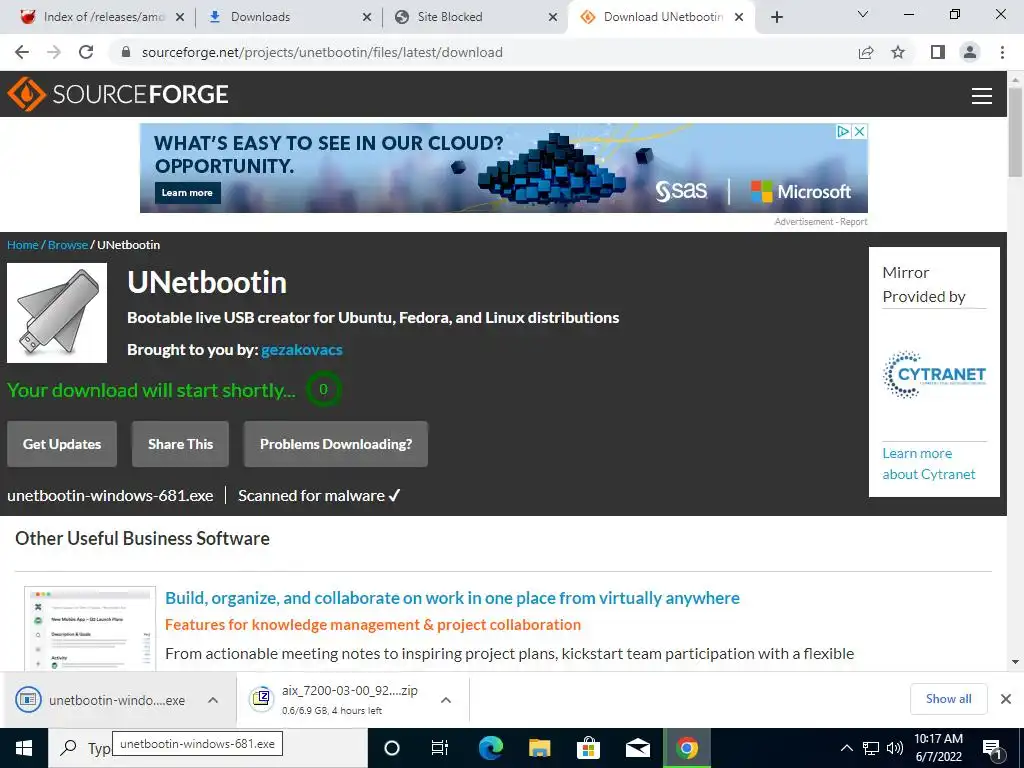Open the Mail app from taskbar
1024x768 pixels.
637,748
